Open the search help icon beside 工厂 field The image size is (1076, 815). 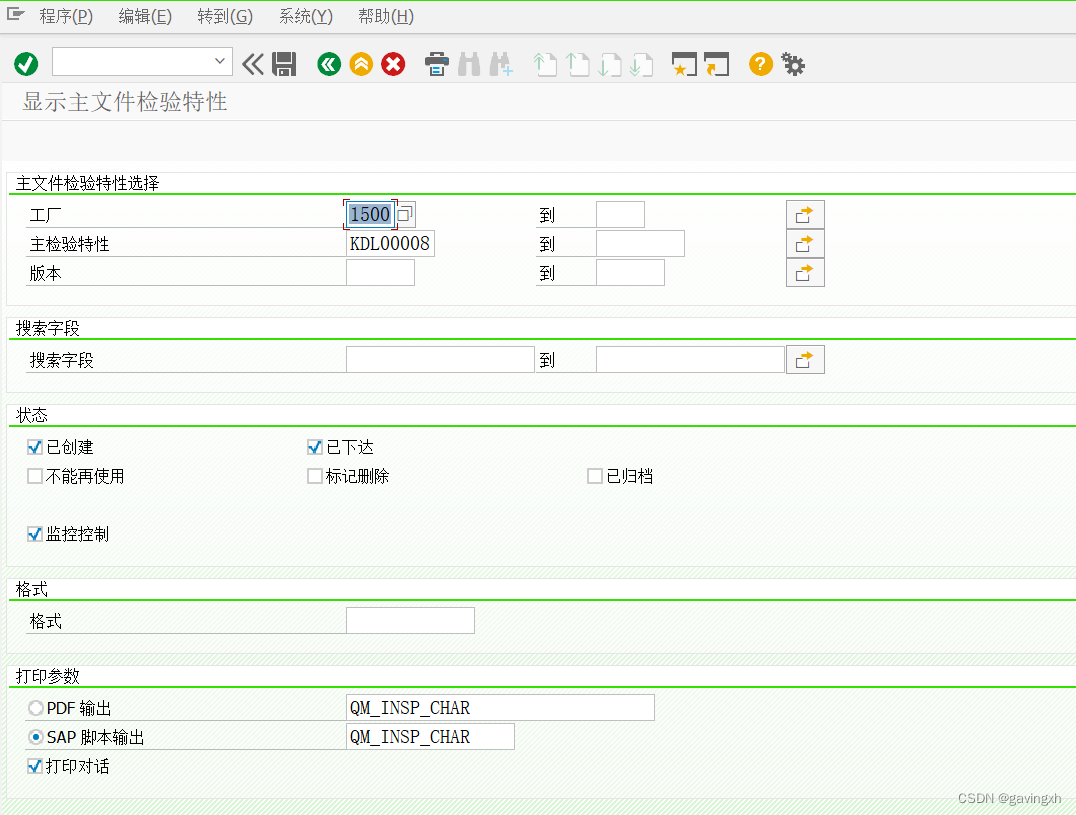(x=406, y=215)
